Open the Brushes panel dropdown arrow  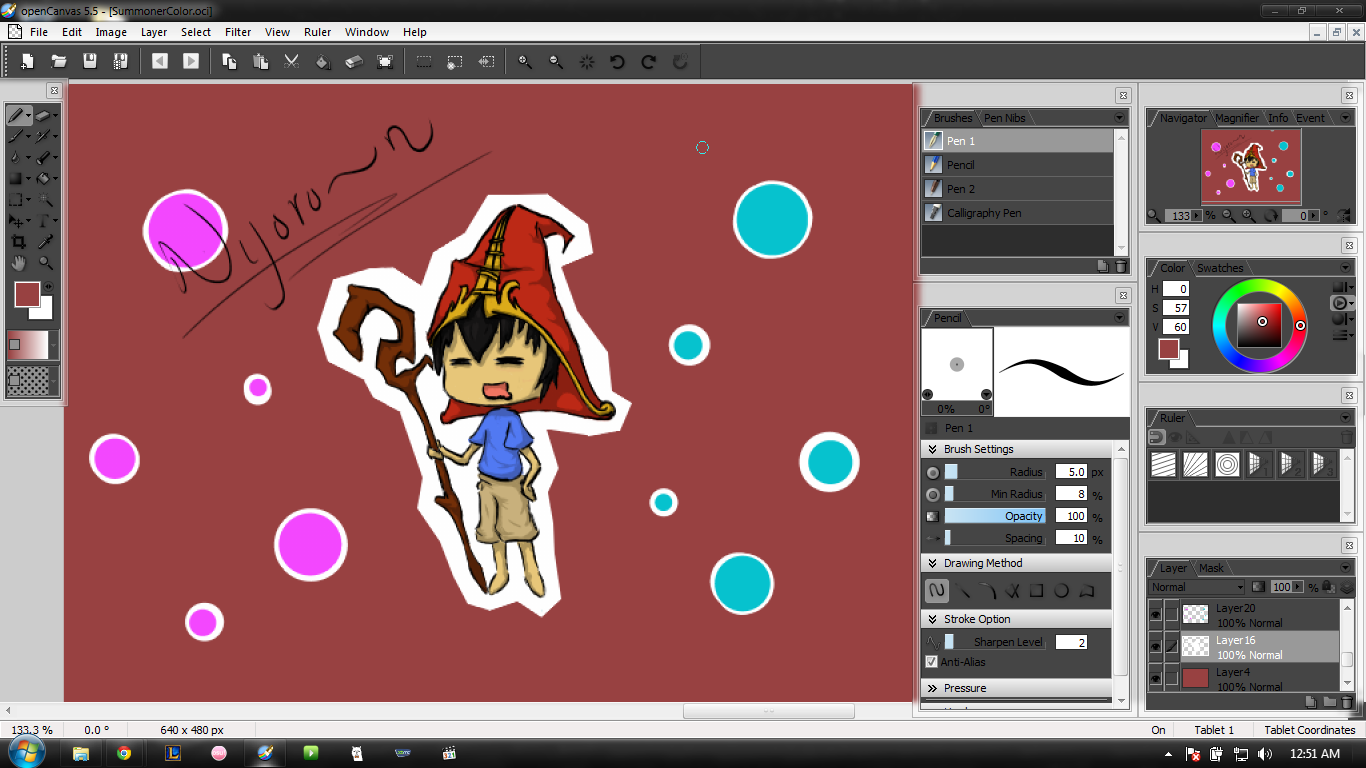[x=1118, y=117]
